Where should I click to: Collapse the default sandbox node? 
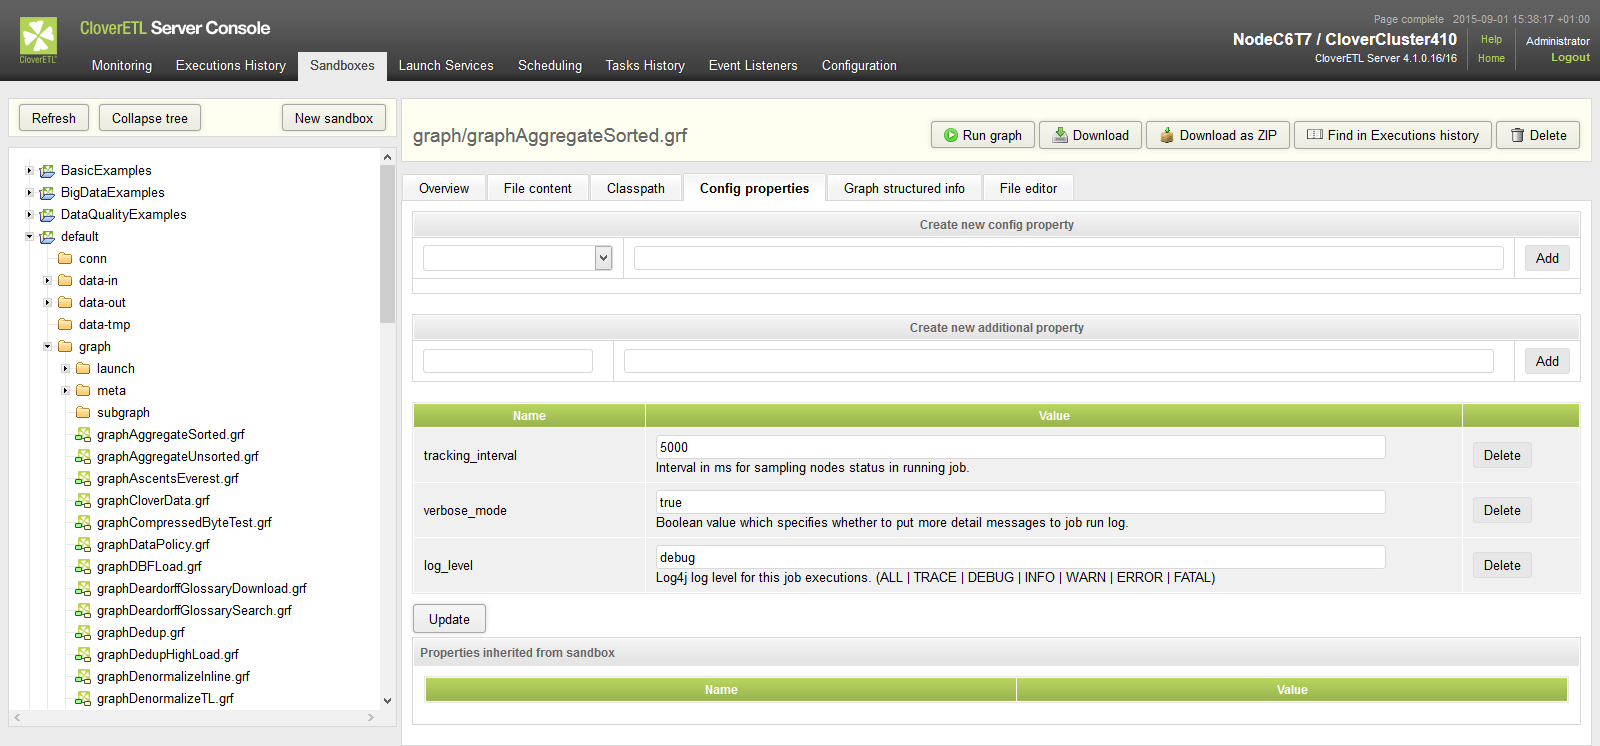[x=29, y=237]
